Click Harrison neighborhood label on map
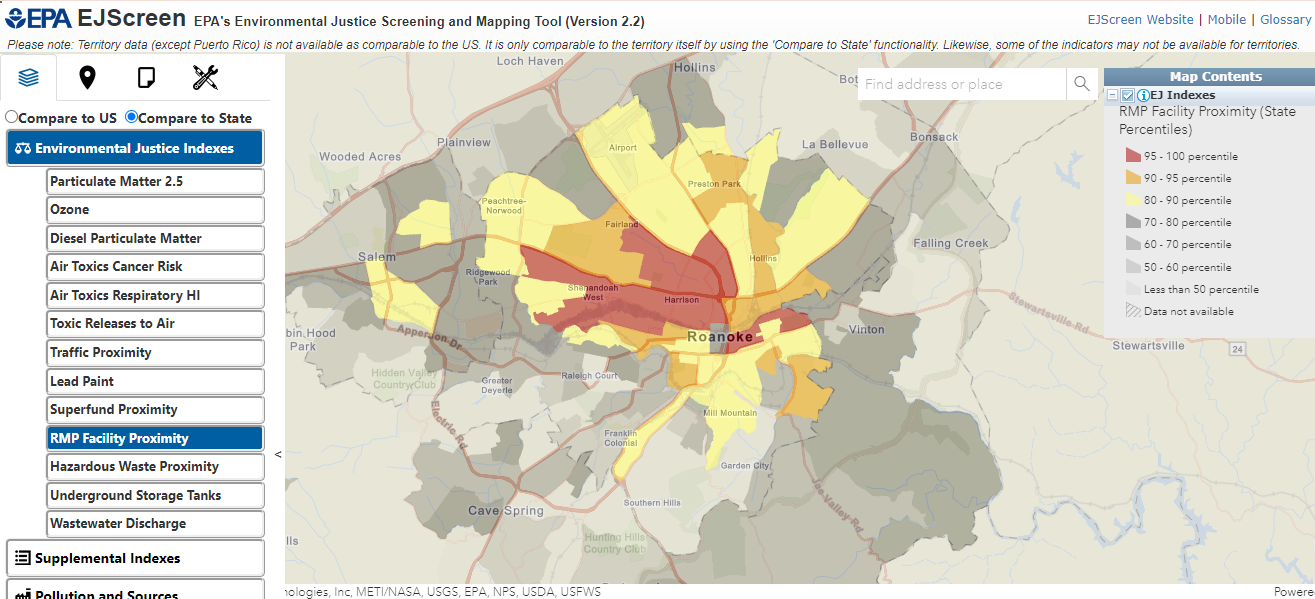The image size is (1315, 599). 682,299
